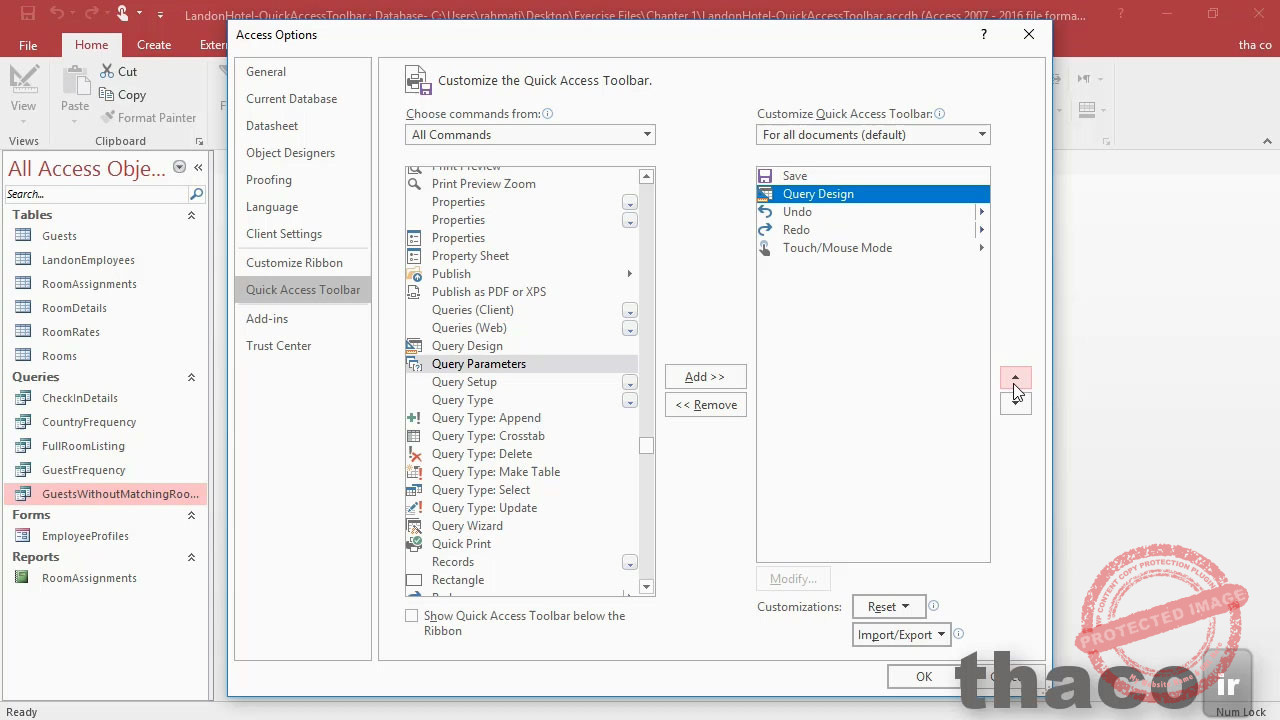Click the Move Up arrow button
This screenshot has width=1280, height=720.
[x=1016, y=378]
